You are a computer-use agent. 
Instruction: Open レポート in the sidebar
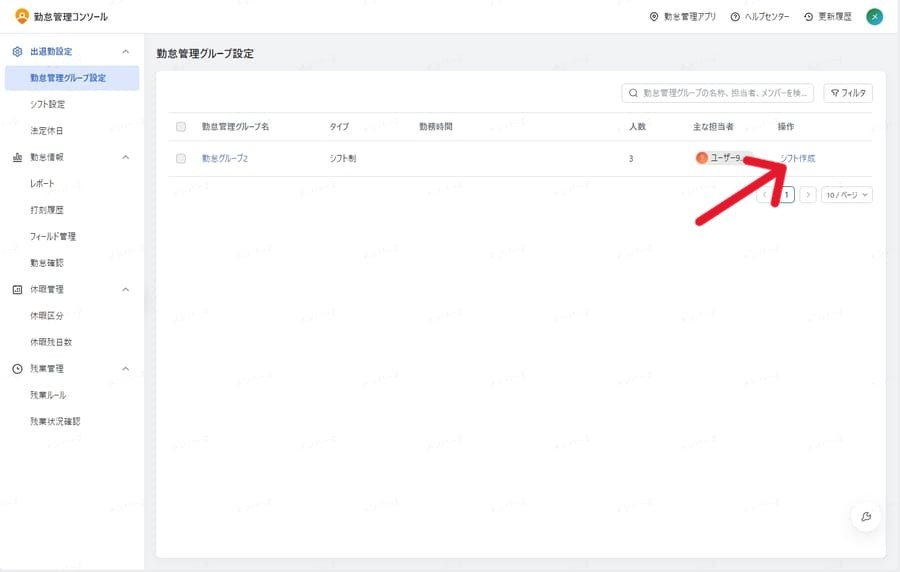click(x=43, y=184)
